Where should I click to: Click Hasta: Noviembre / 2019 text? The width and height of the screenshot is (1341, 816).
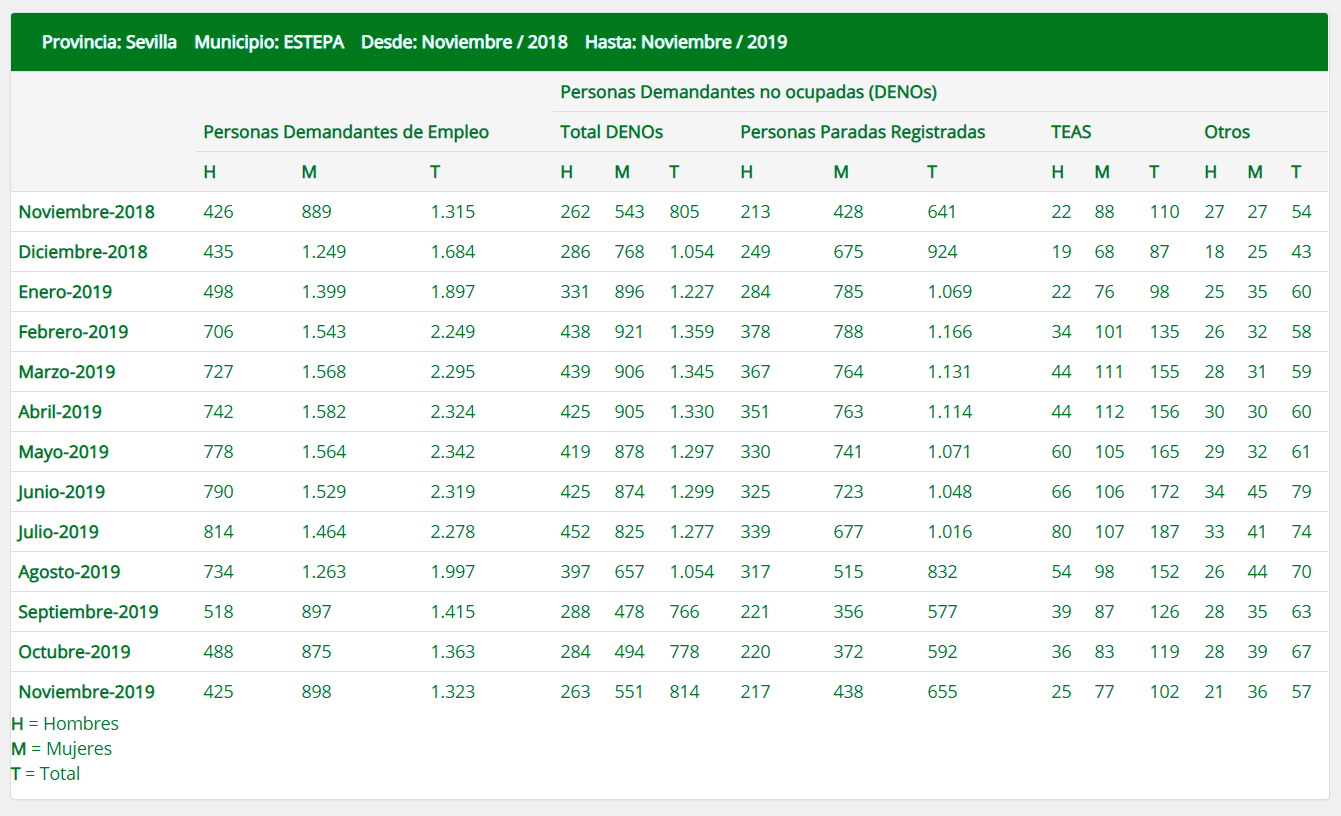[x=686, y=42]
